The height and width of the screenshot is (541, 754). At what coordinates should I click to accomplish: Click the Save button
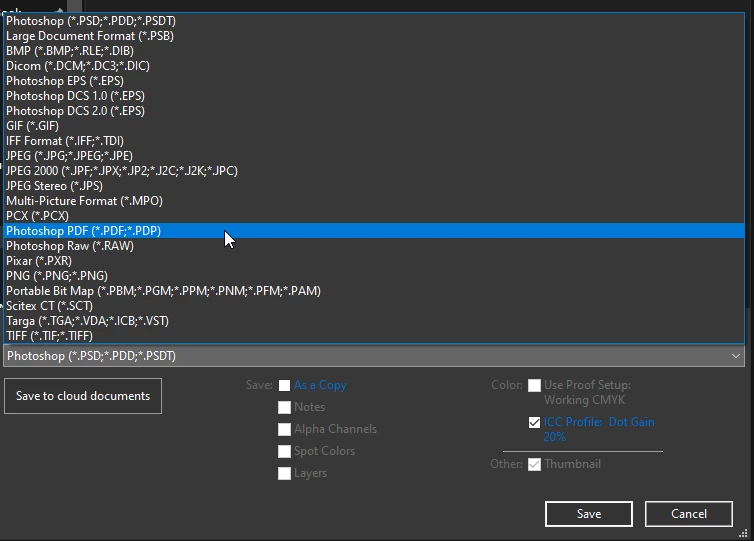(x=589, y=514)
